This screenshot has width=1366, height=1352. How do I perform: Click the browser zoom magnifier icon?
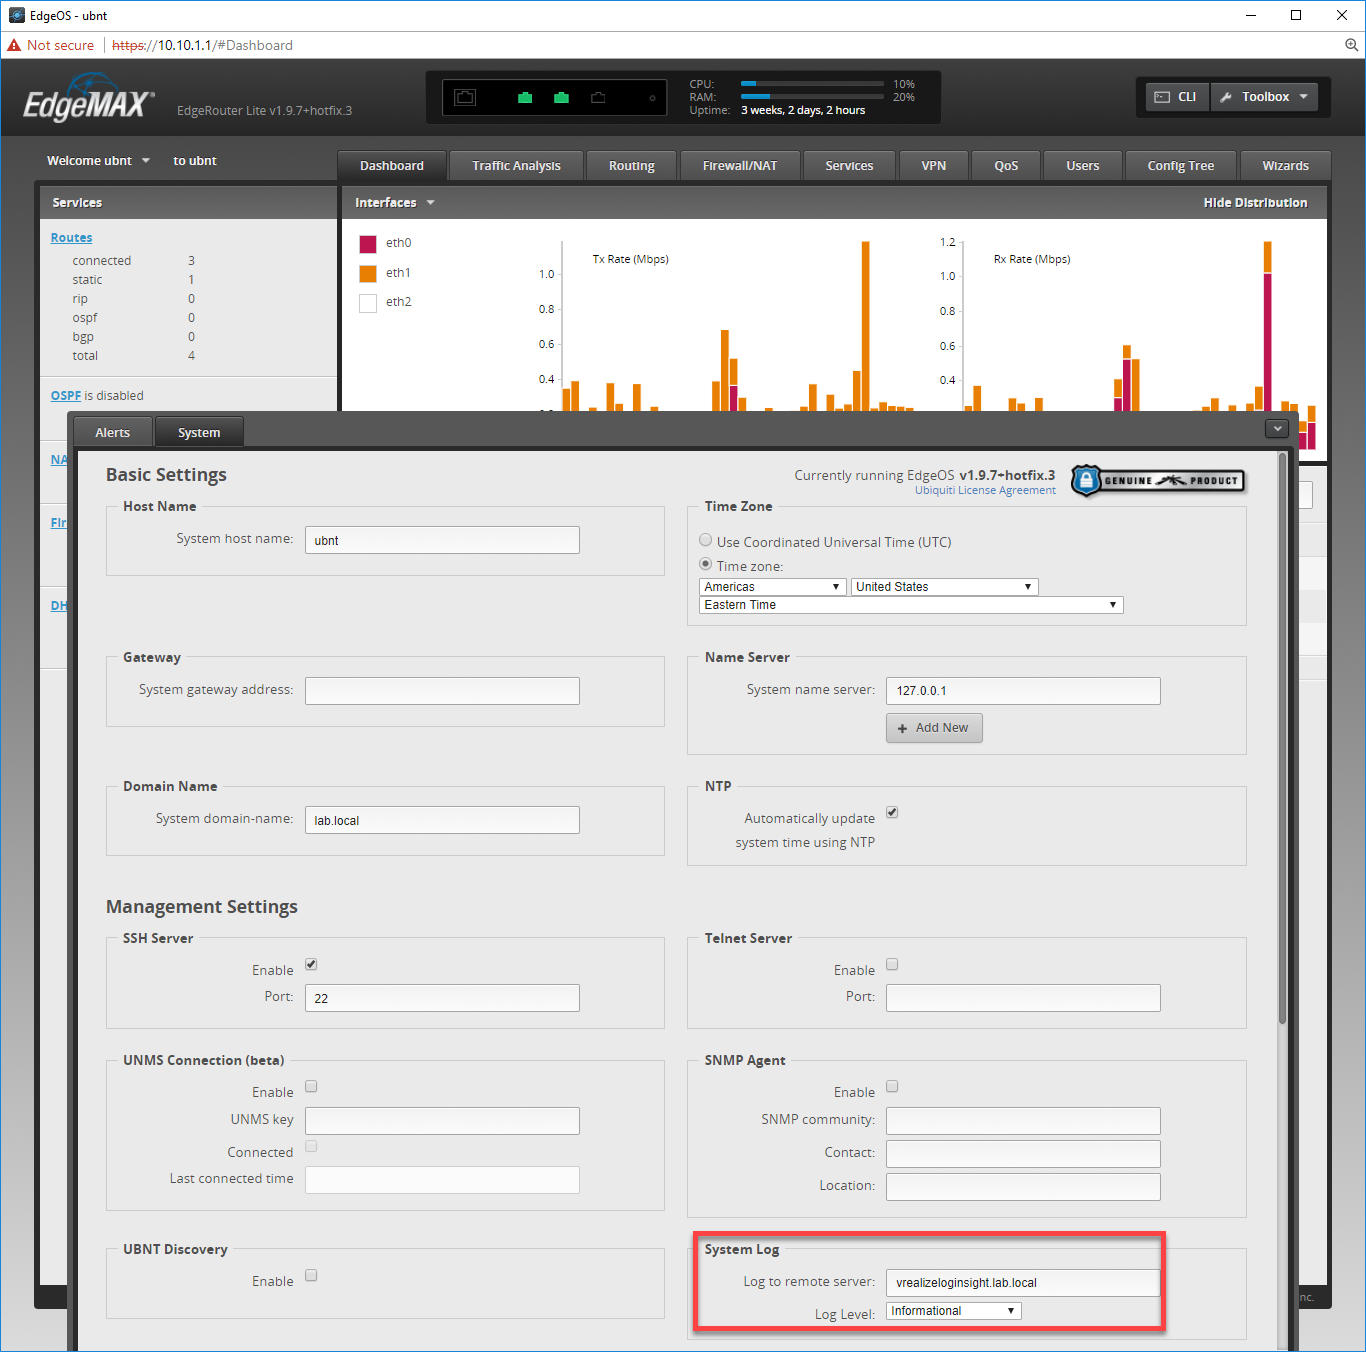(x=1351, y=45)
